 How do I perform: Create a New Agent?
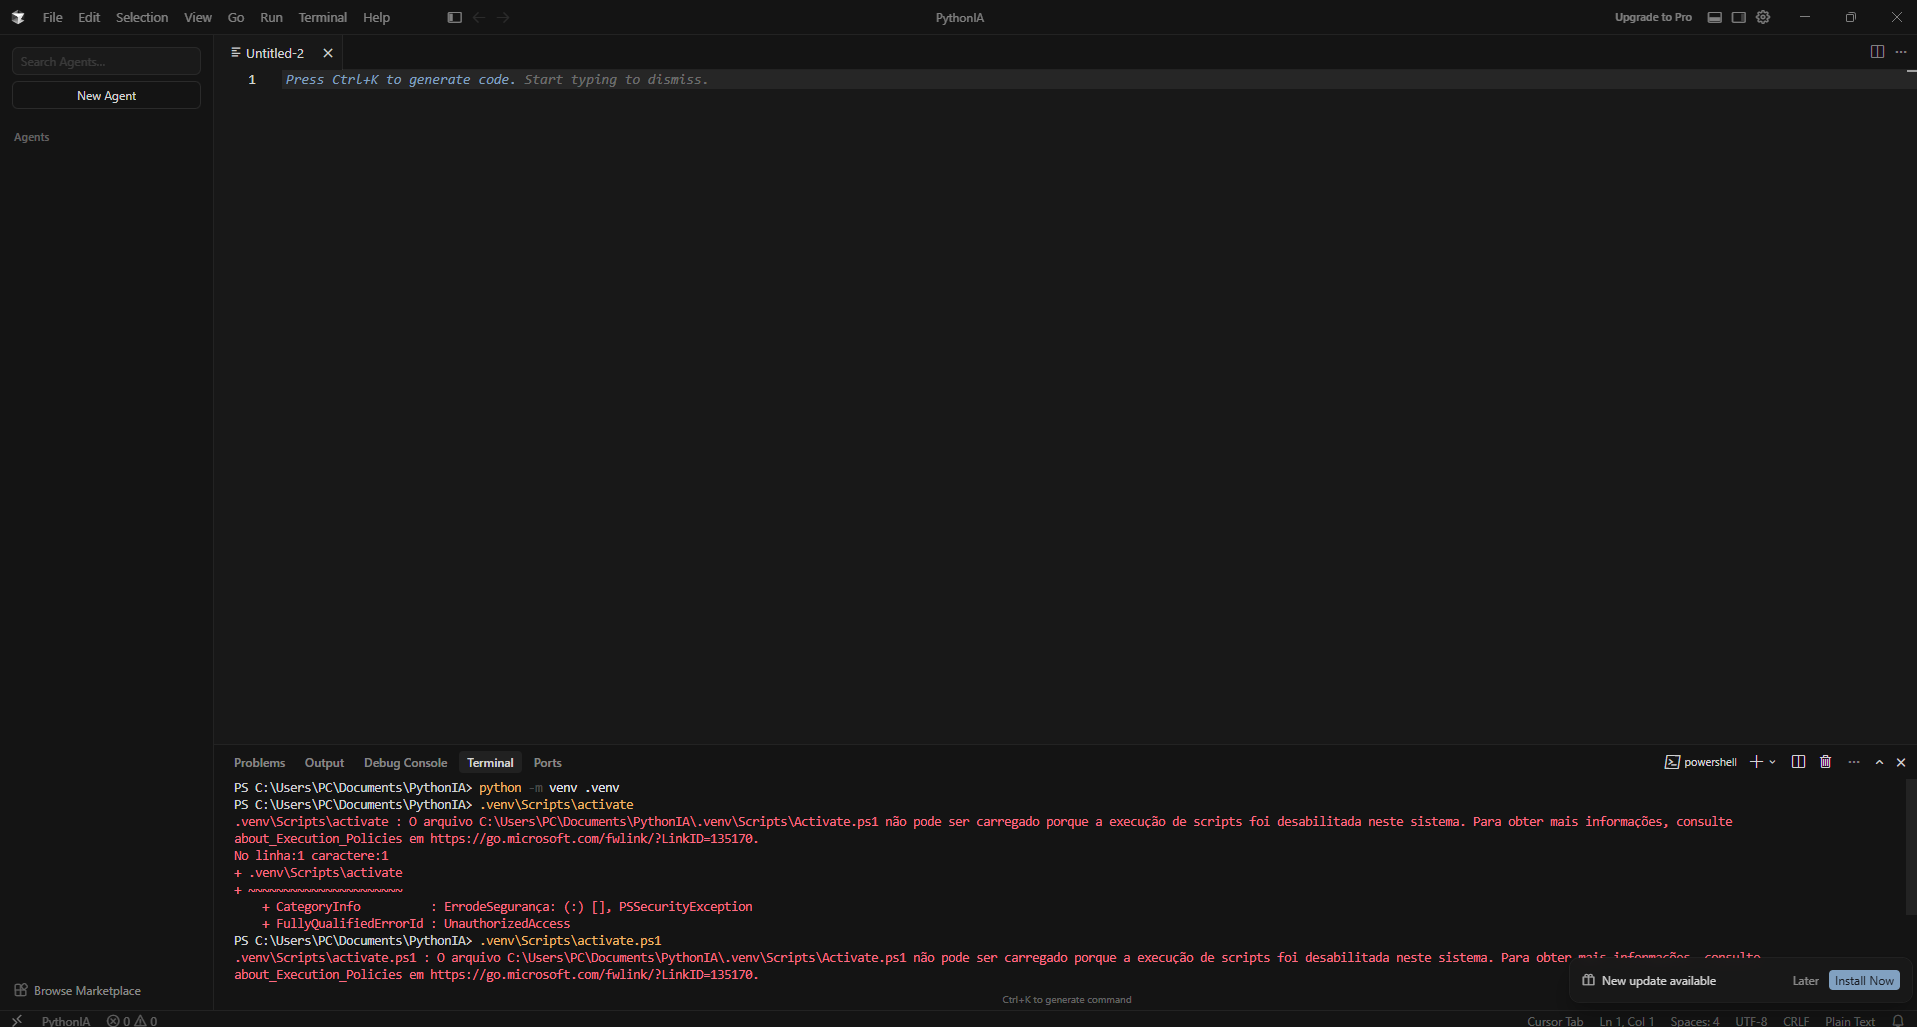[106, 95]
